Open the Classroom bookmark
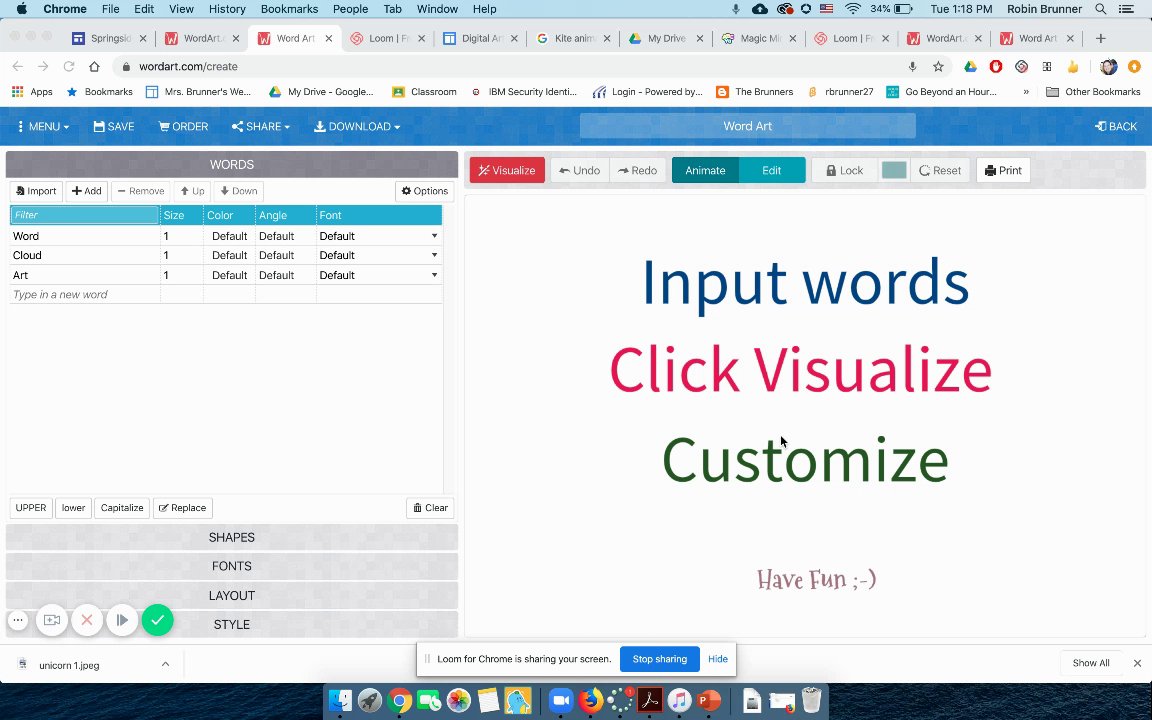Viewport: 1152px width, 720px height. click(x=425, y=92)
